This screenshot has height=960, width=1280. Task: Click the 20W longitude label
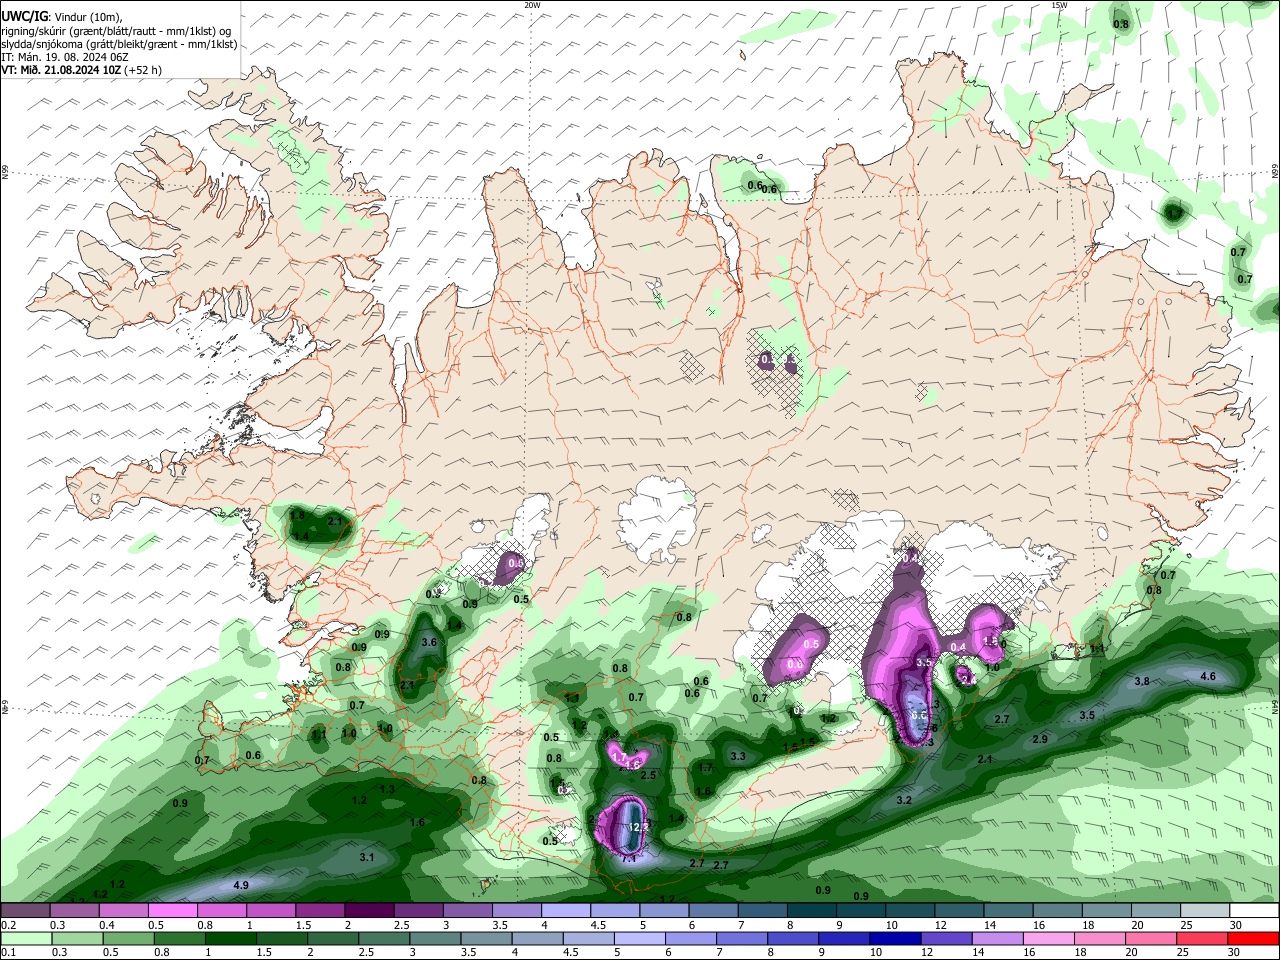pyautogui.click(x=532, y=5)
